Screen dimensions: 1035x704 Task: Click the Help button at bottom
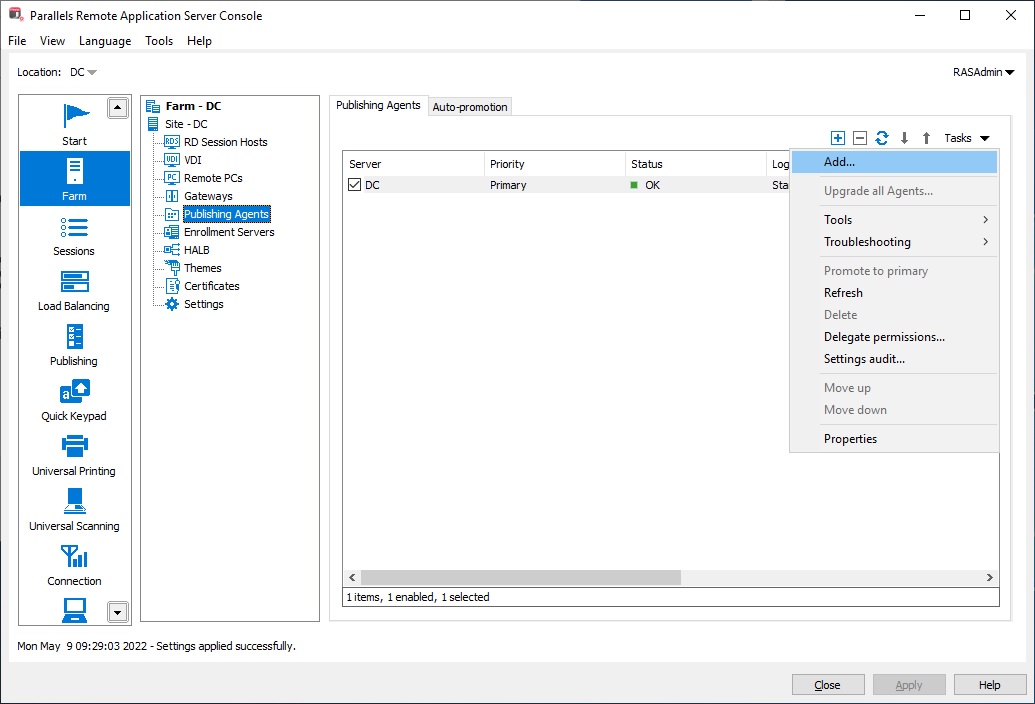point(989,685)
